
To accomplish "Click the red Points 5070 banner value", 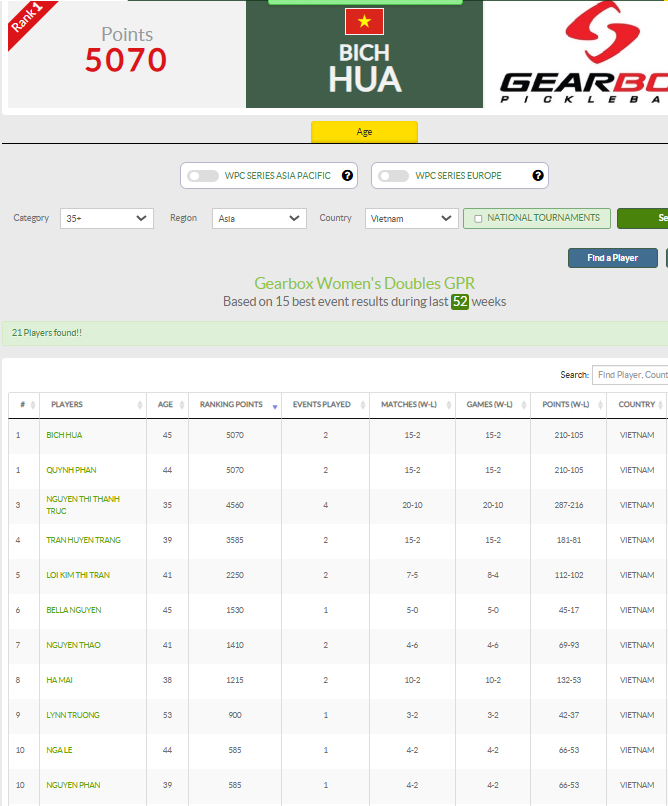I will point(126,60).
